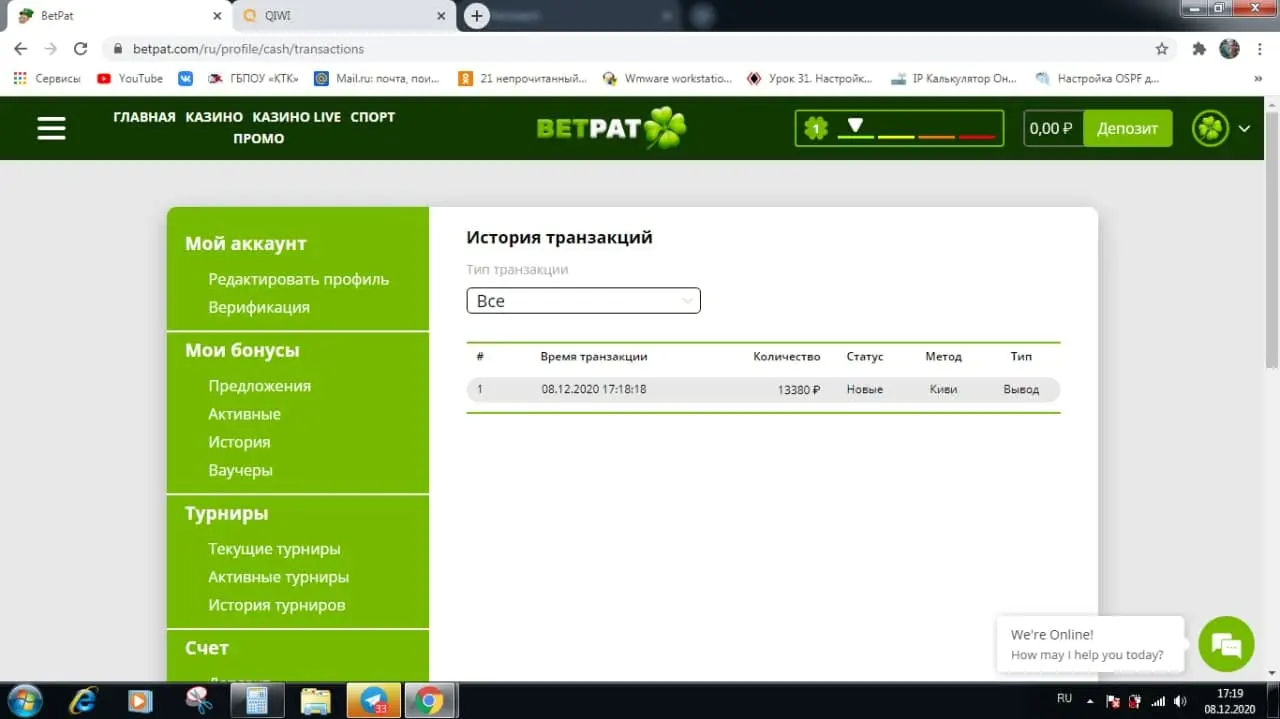Open СПОРТ in the top navigation
This screenshot has height=719, width=1280.
[373, 117]
